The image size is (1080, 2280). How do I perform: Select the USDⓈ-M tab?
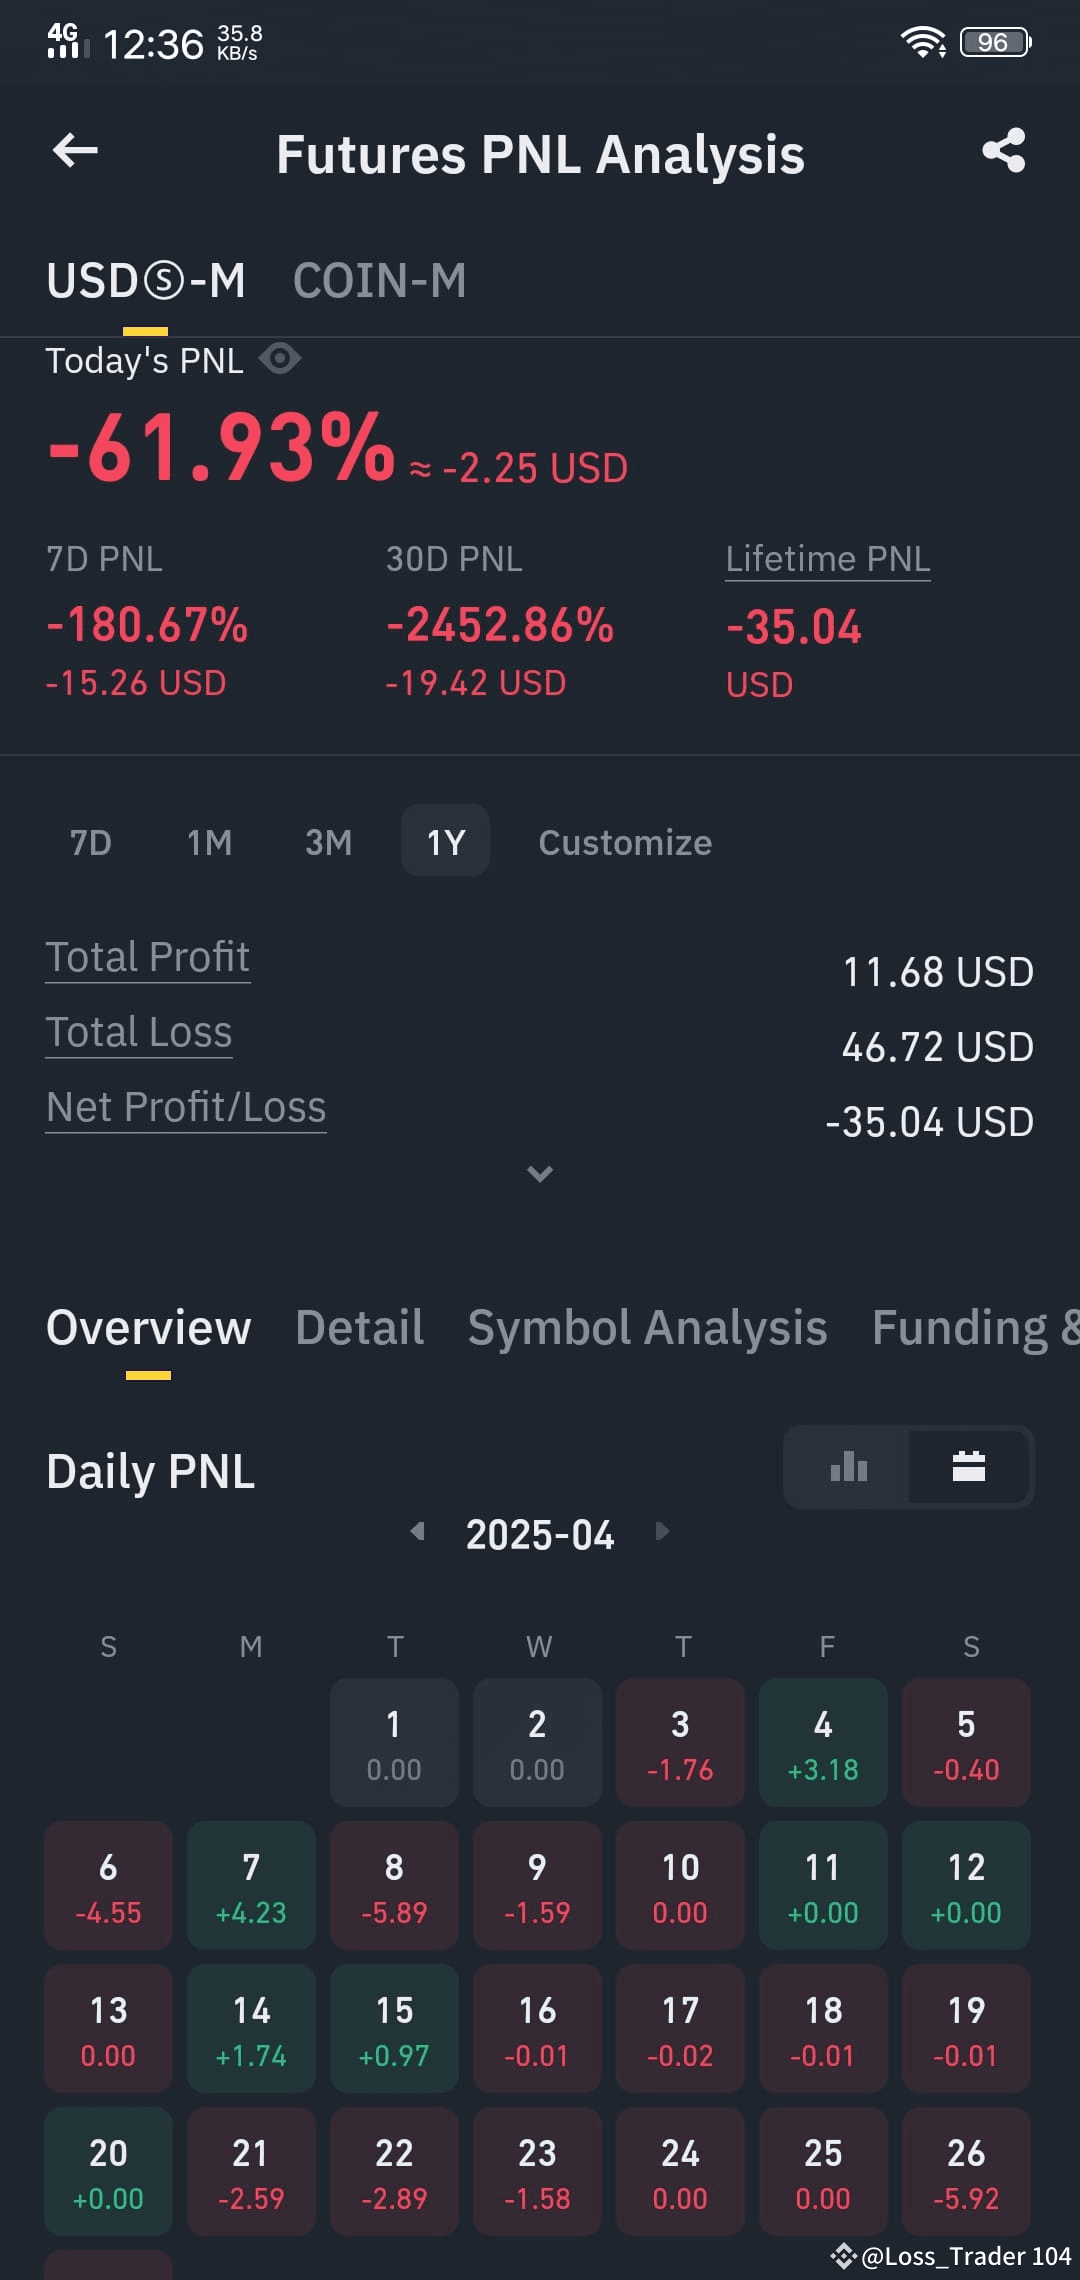click(146, 281)
